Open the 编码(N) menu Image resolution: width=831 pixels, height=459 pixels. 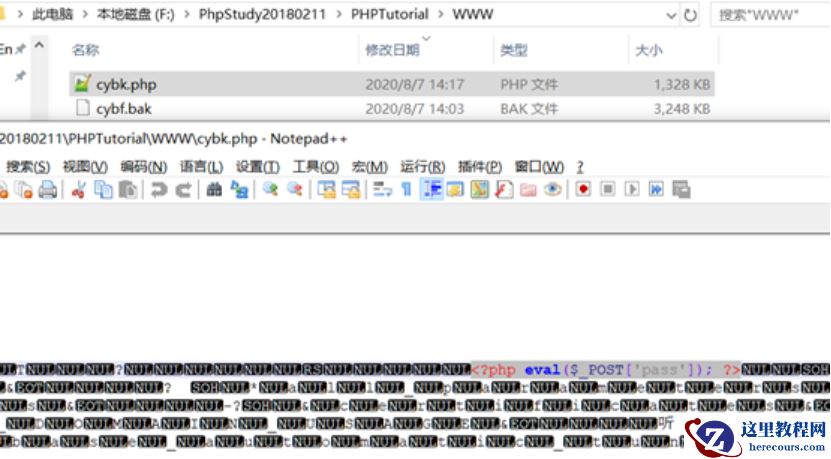[144, 167]
